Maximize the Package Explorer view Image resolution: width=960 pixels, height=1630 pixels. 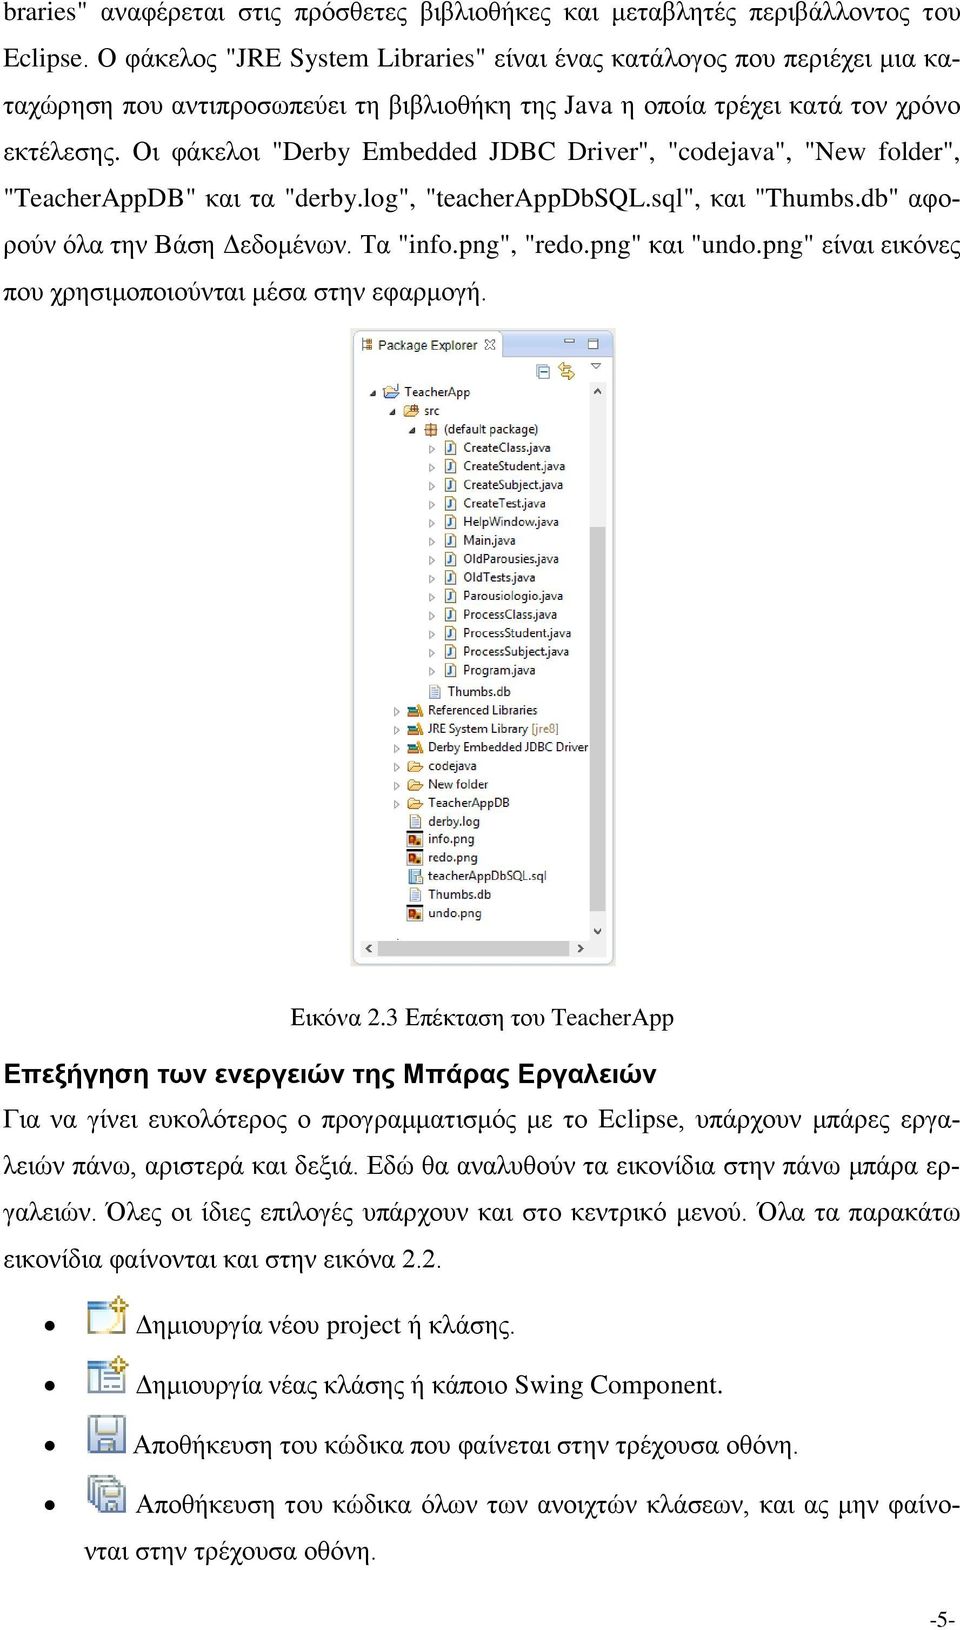click(x=592, y=343)
